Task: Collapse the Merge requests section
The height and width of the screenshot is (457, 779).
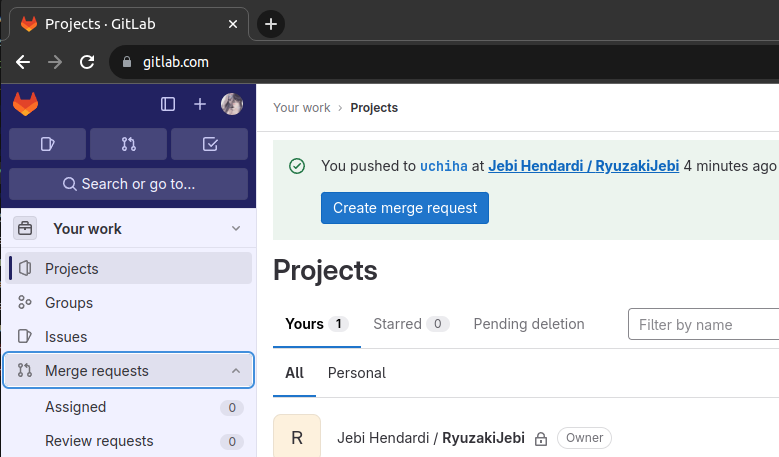Action: [x=236, y=371]
